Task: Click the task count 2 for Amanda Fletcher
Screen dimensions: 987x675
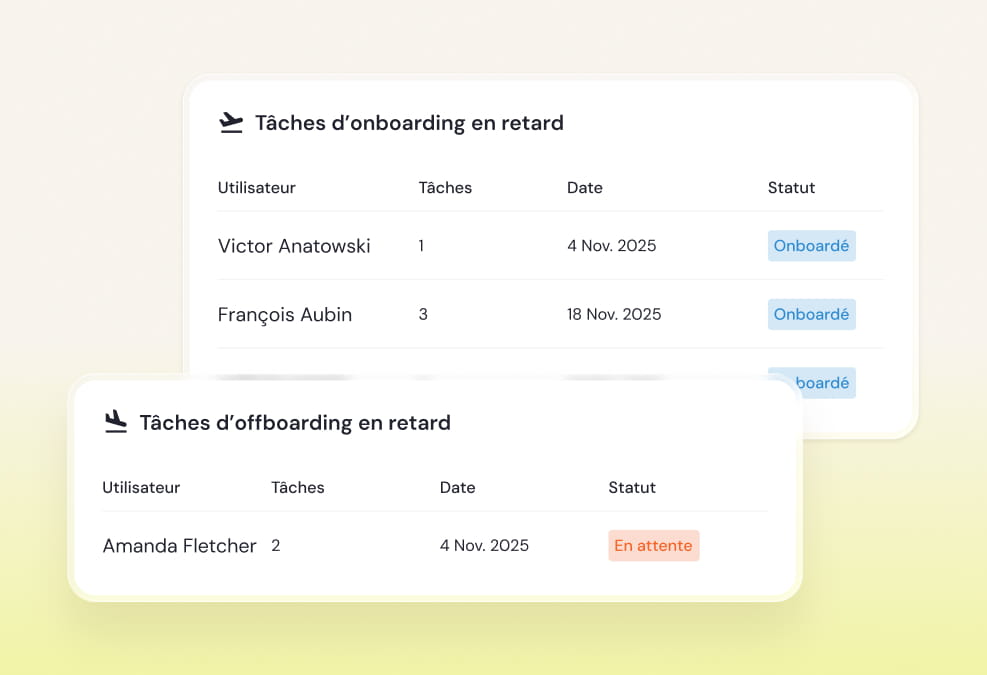Action: 275,545
